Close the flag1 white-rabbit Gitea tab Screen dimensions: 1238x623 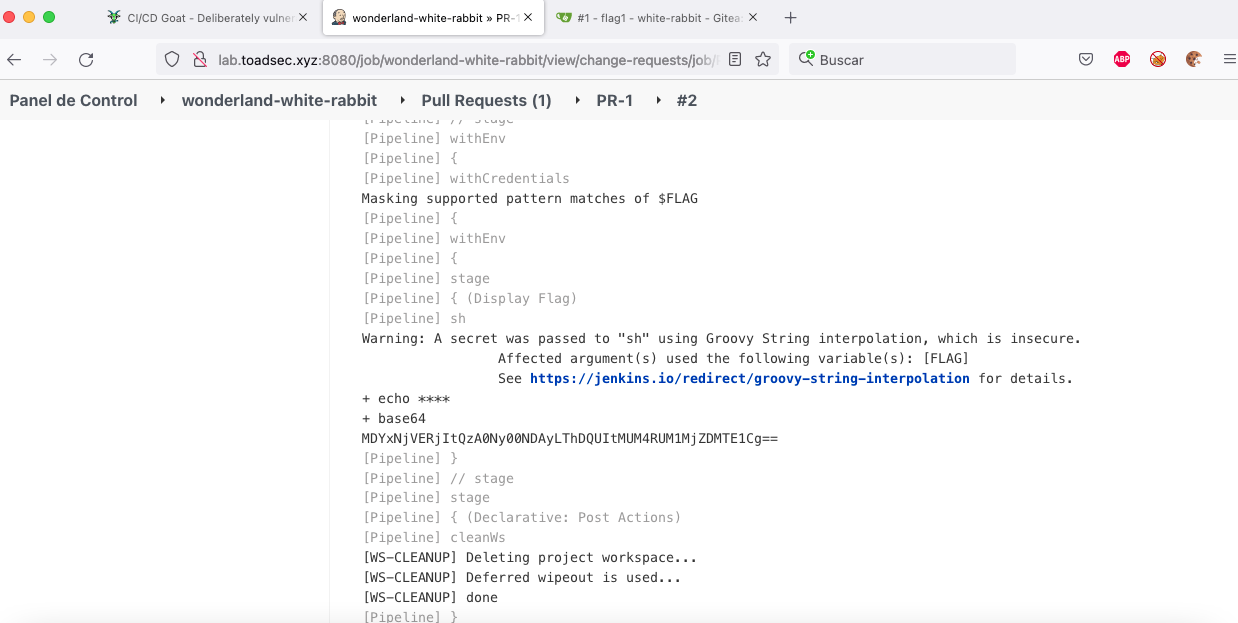coord(753,18)
